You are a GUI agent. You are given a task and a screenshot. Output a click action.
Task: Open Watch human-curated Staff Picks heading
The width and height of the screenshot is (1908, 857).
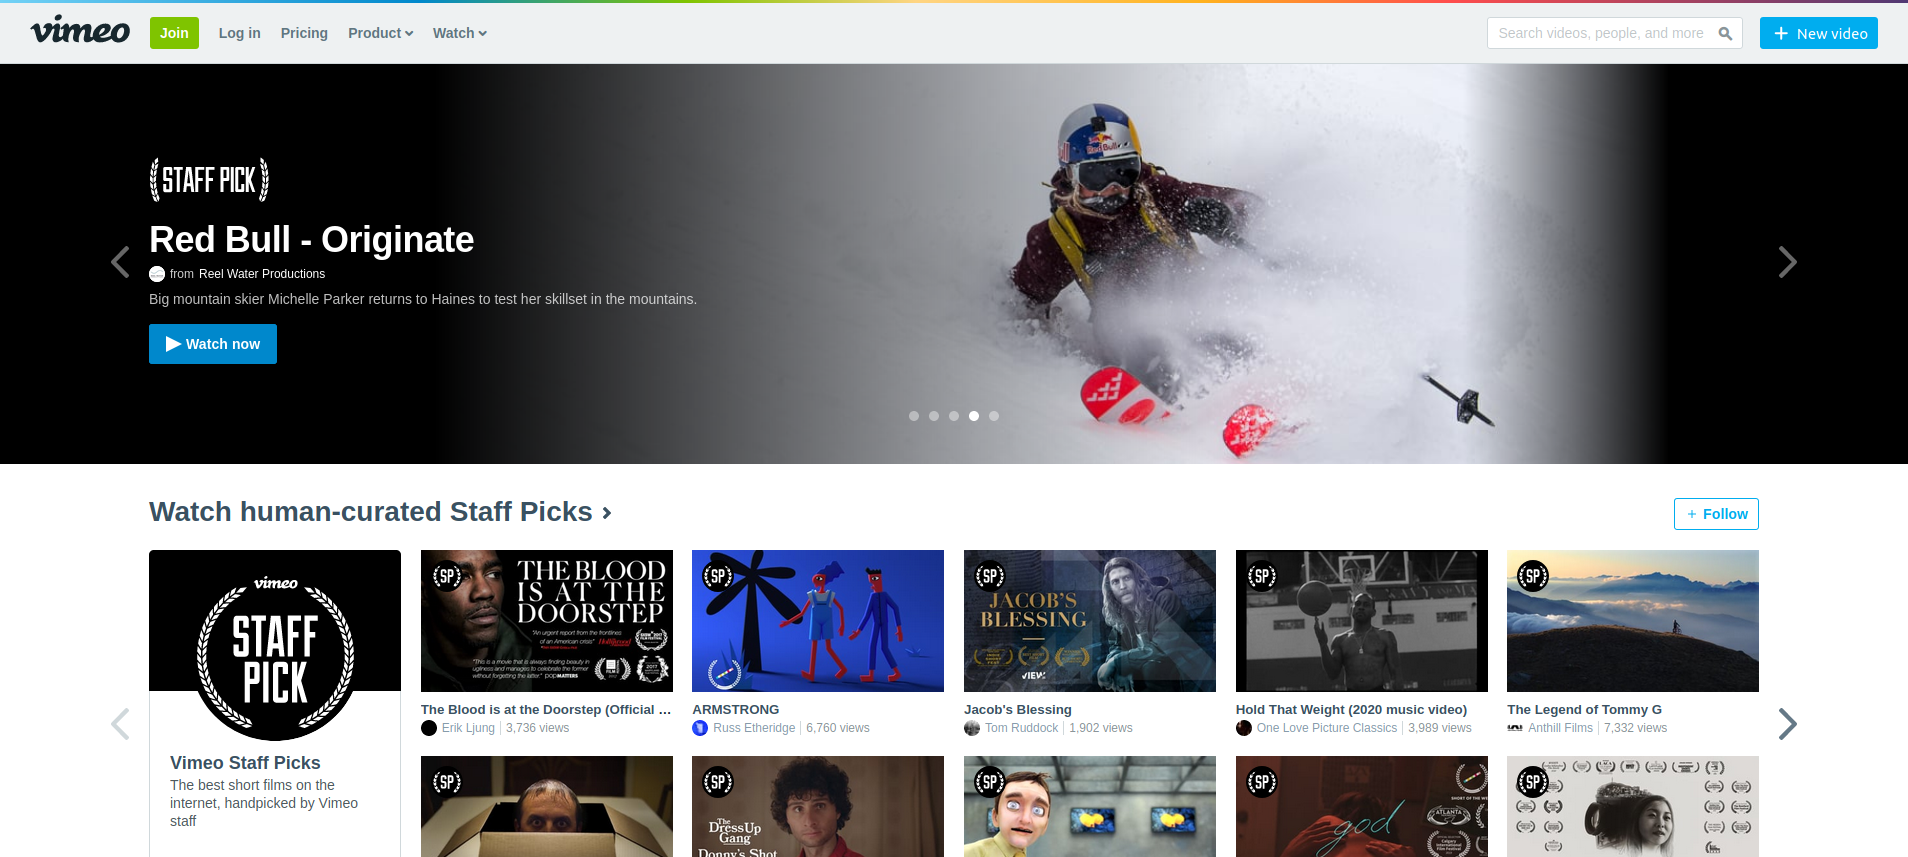coord(371,512)
